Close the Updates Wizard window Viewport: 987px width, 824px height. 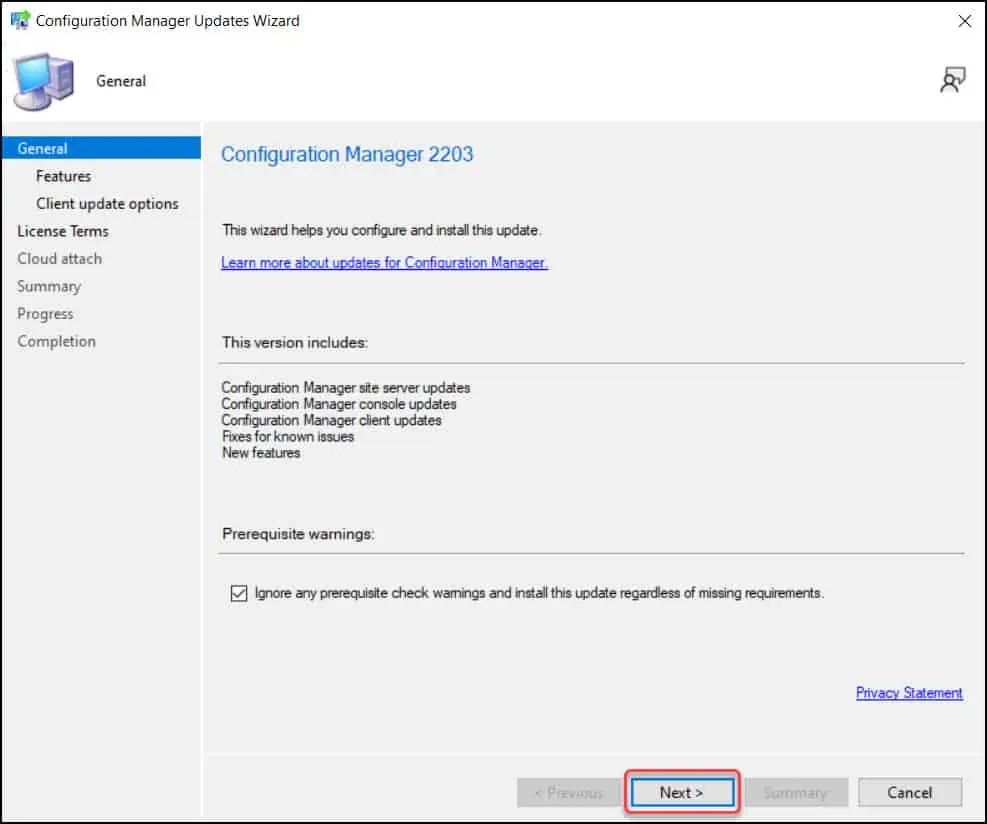(x=964, y=21)
